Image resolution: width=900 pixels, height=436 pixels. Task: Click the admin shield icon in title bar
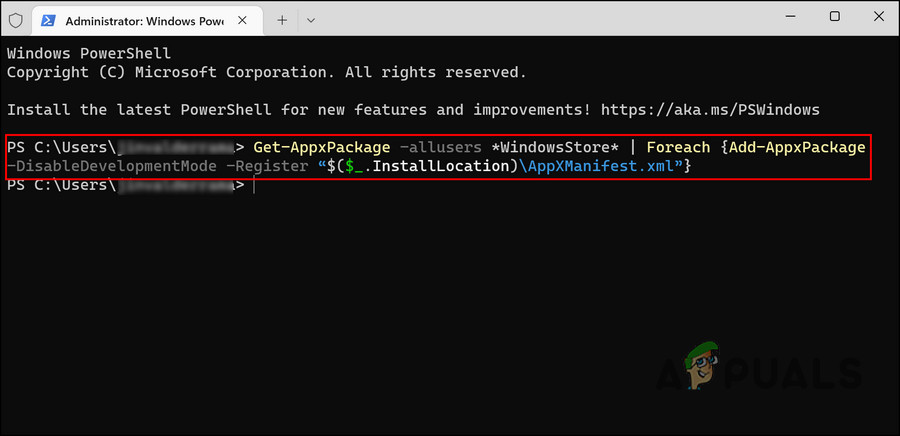15,19
